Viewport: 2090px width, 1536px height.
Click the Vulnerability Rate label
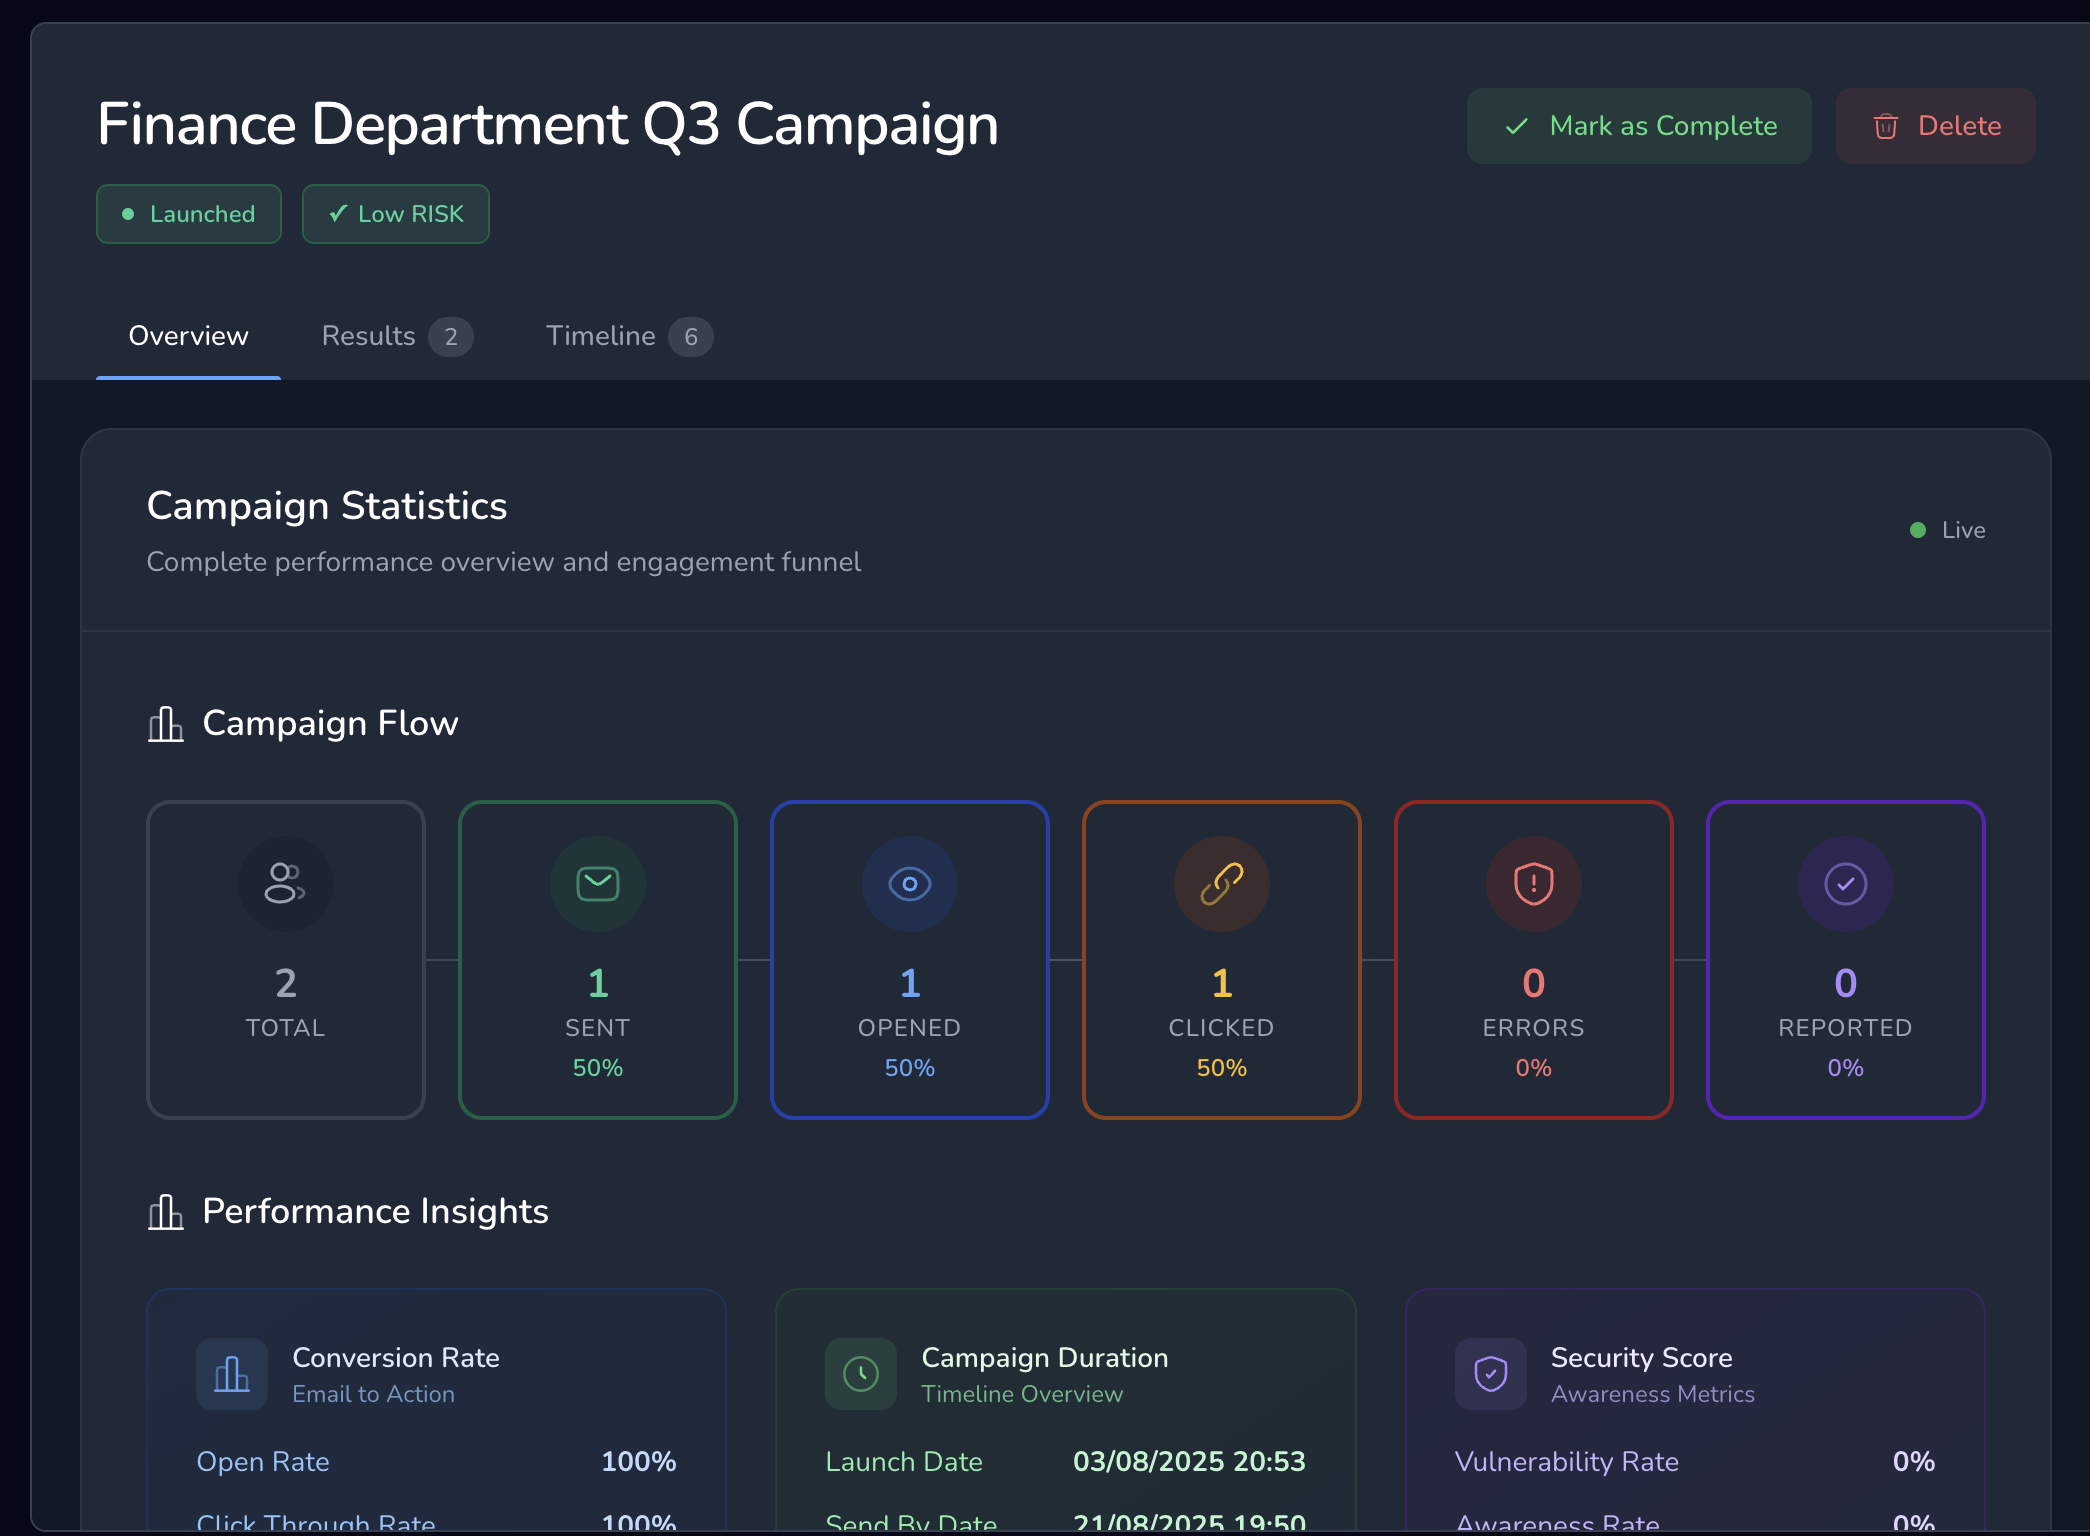pos(1566,1462)
